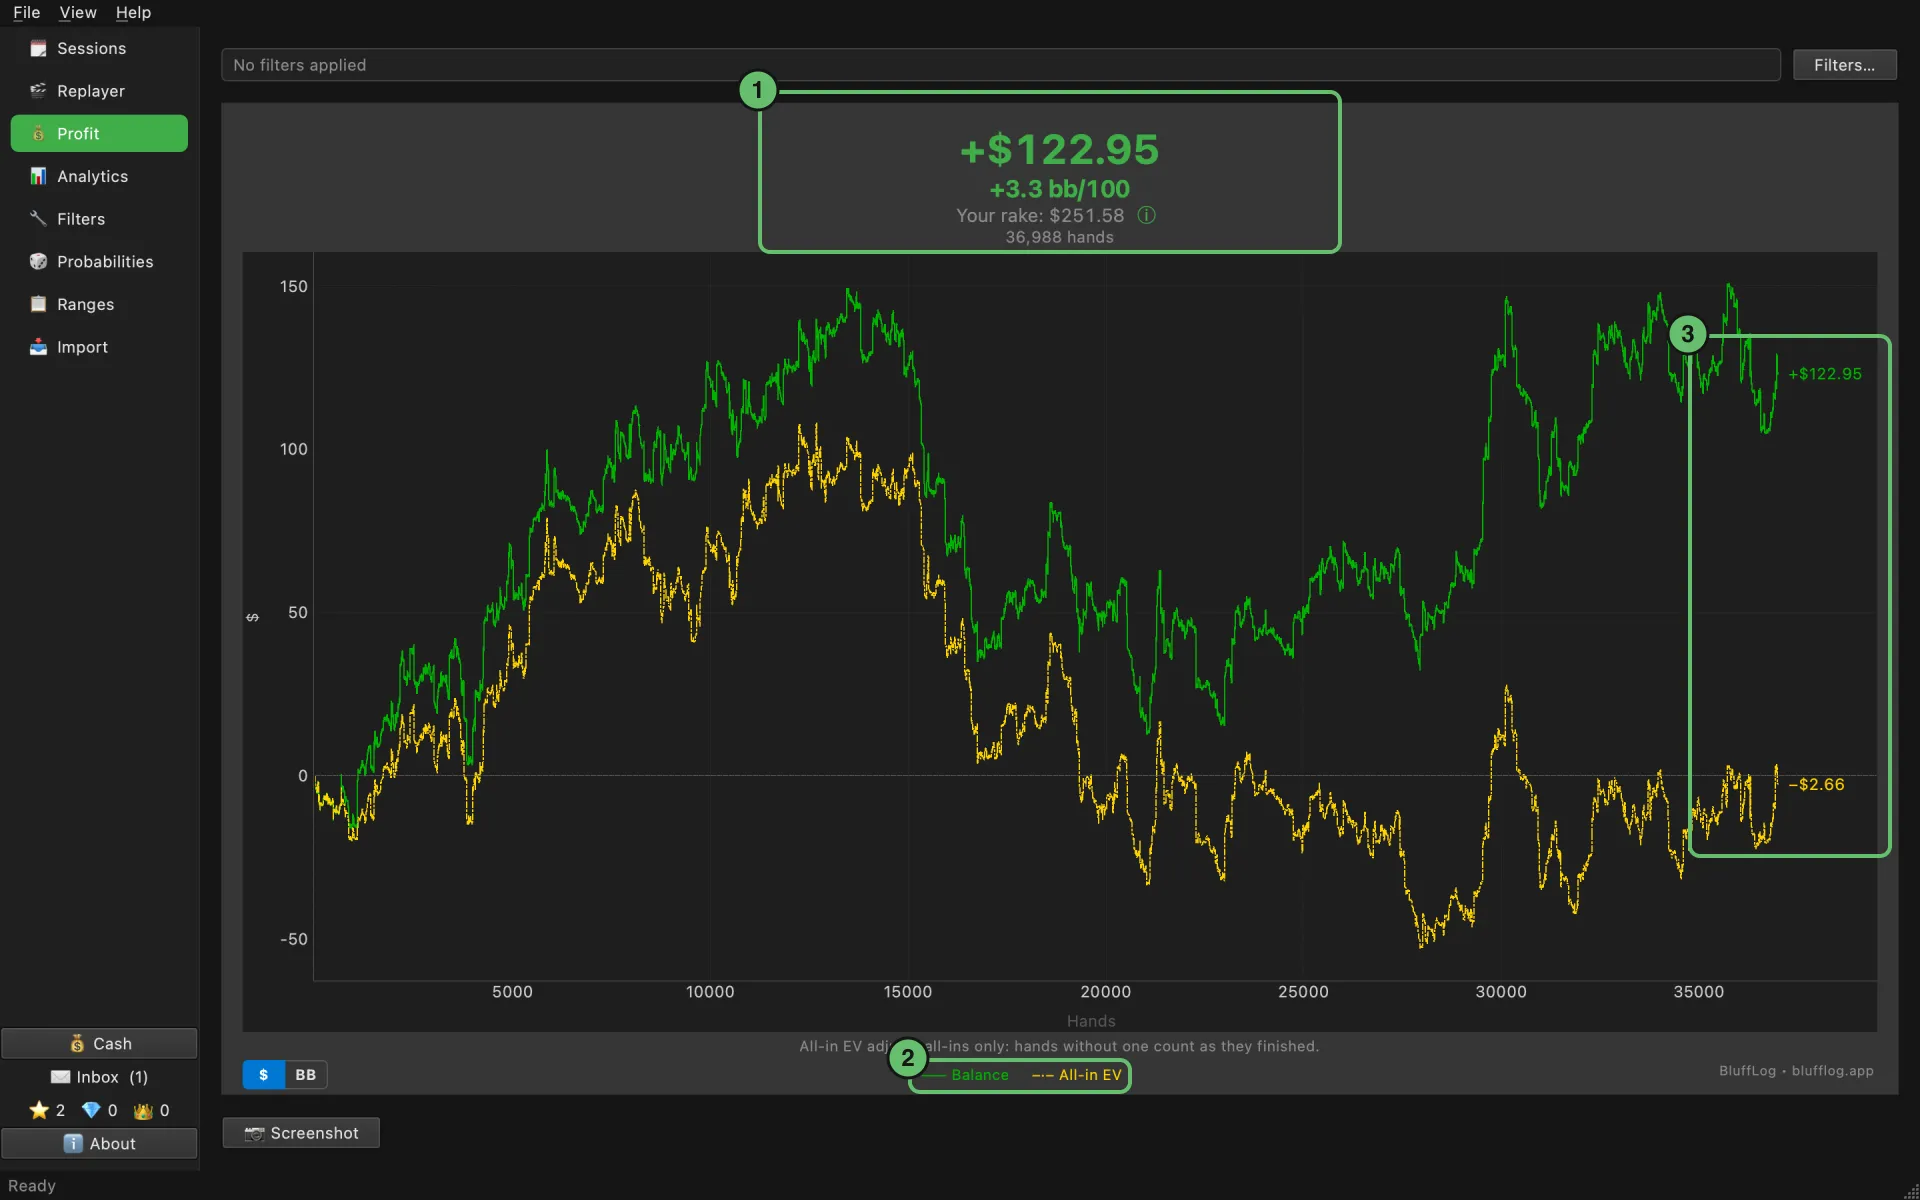Viewport: 1920px width, 1200px height.
Task: Open the Help menu
Action: [x=133, y=12]
